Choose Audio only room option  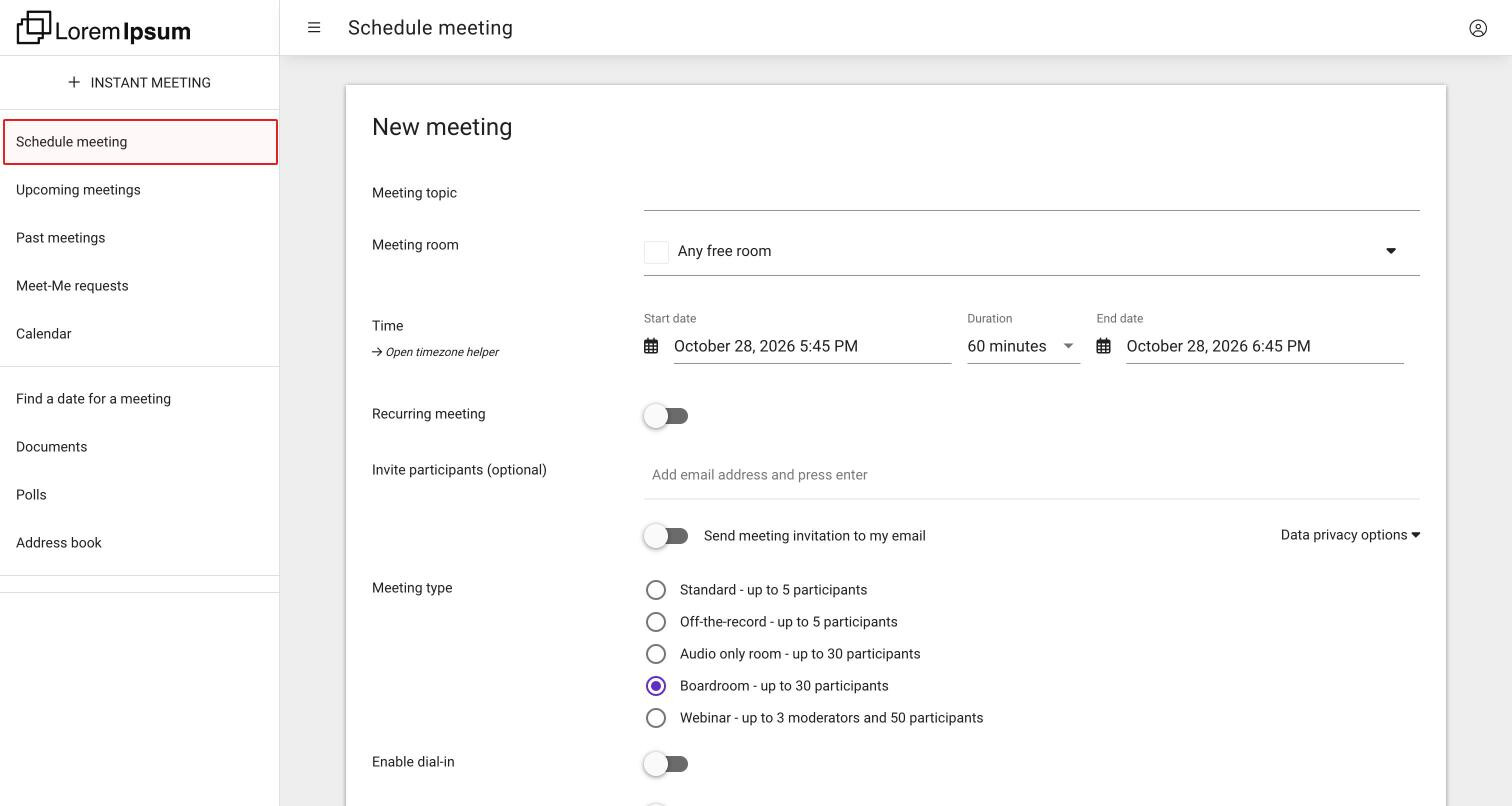click(656, 654)
